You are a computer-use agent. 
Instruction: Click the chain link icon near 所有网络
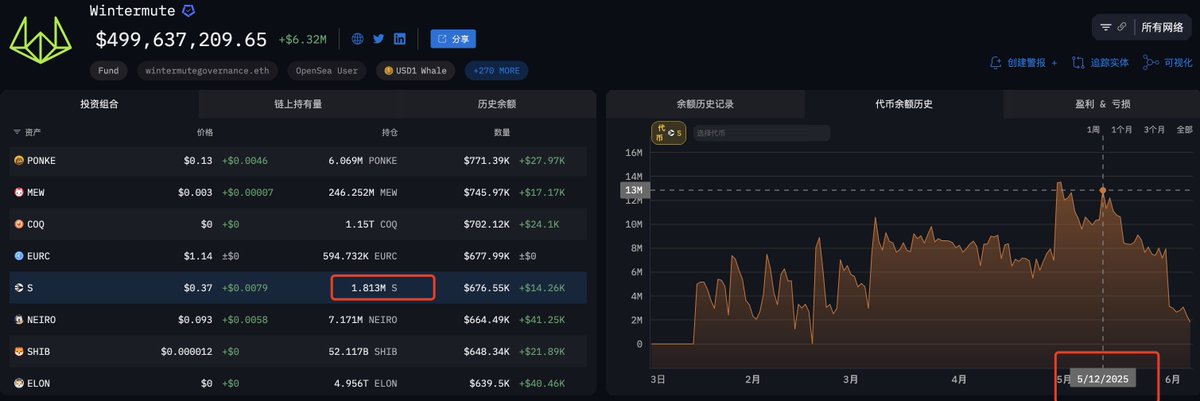click(x=1122, y=27)
